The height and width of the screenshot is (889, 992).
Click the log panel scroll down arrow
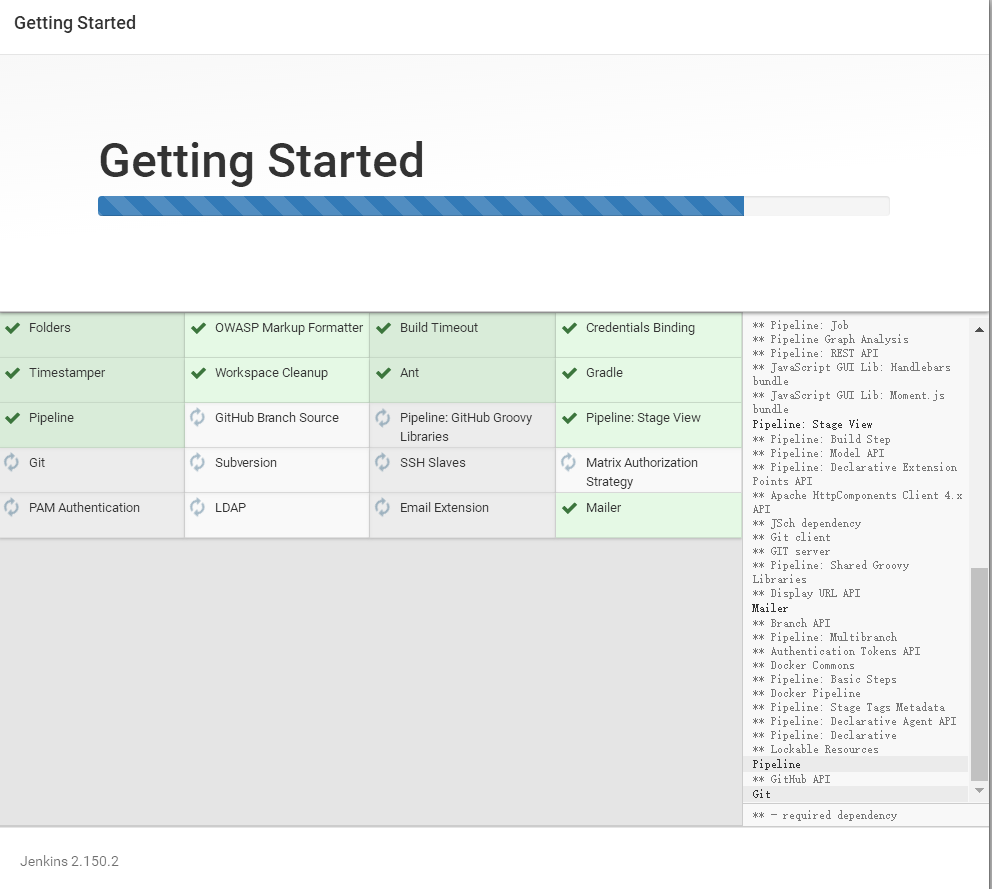coord(979,790)
